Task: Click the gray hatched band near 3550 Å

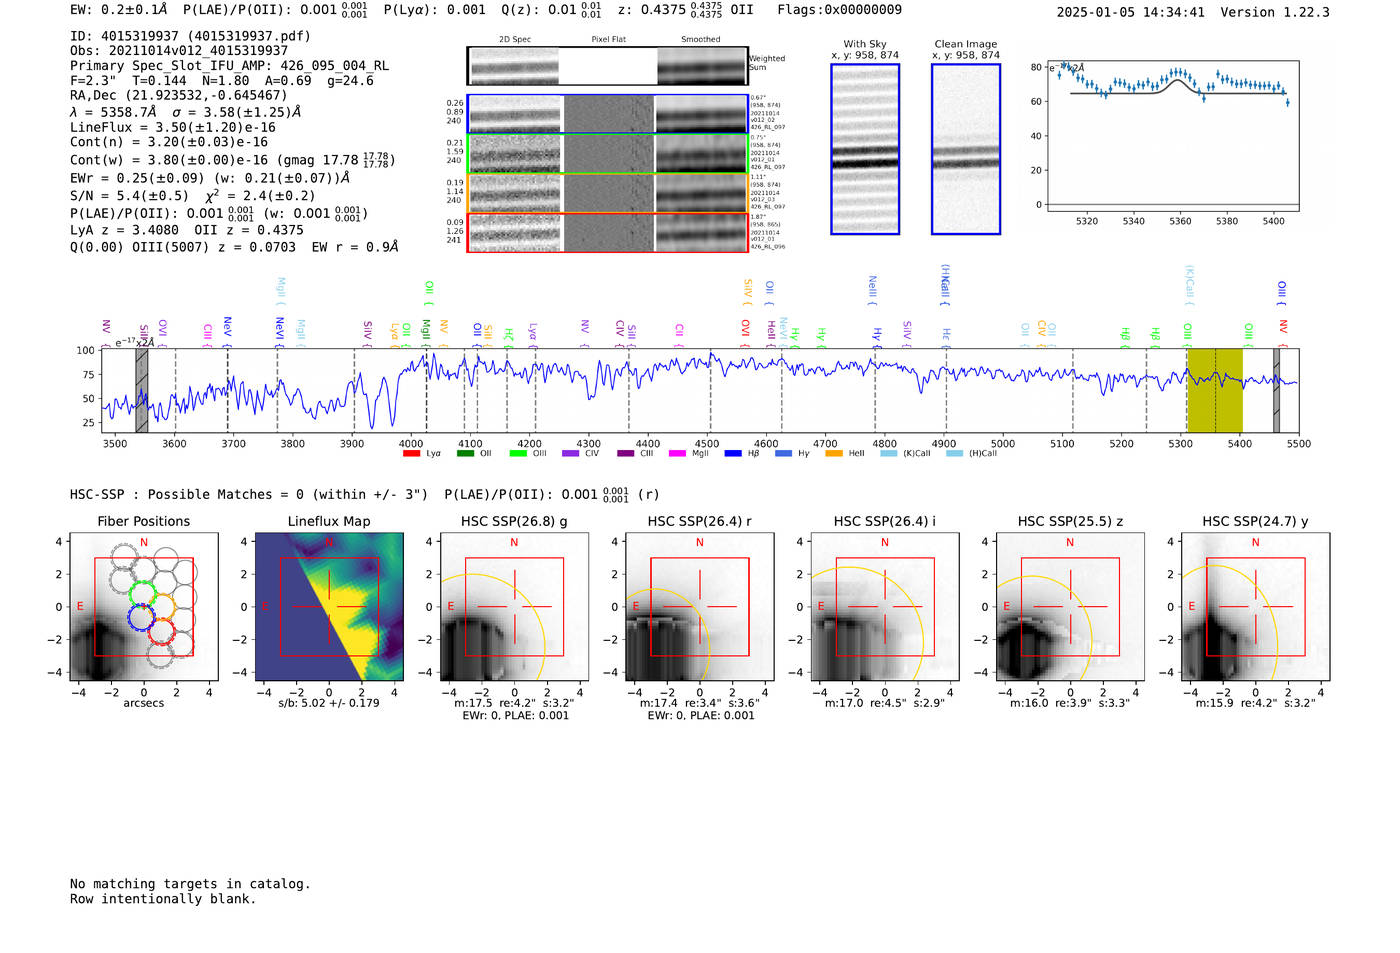Action: coord(142,390)
